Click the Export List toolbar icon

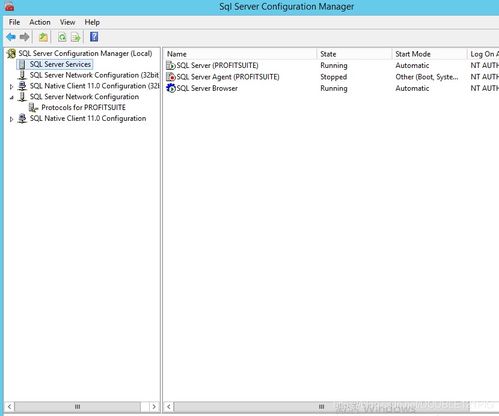pos(76,37)
